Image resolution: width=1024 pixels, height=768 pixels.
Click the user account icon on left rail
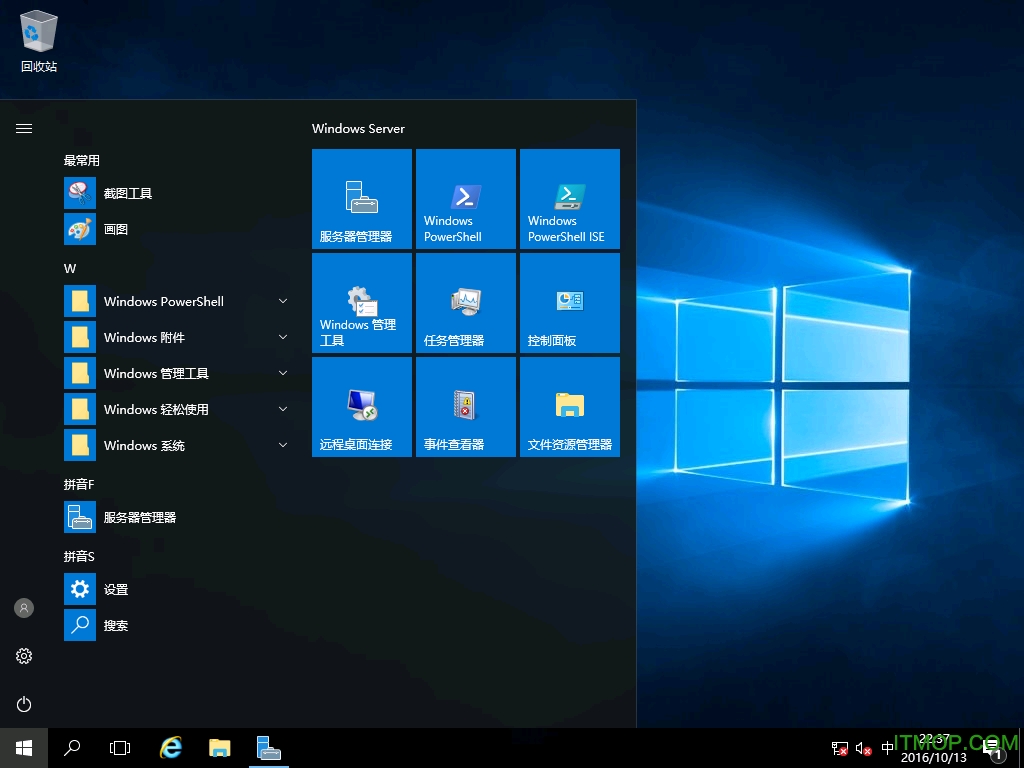[x=23, y=607]
